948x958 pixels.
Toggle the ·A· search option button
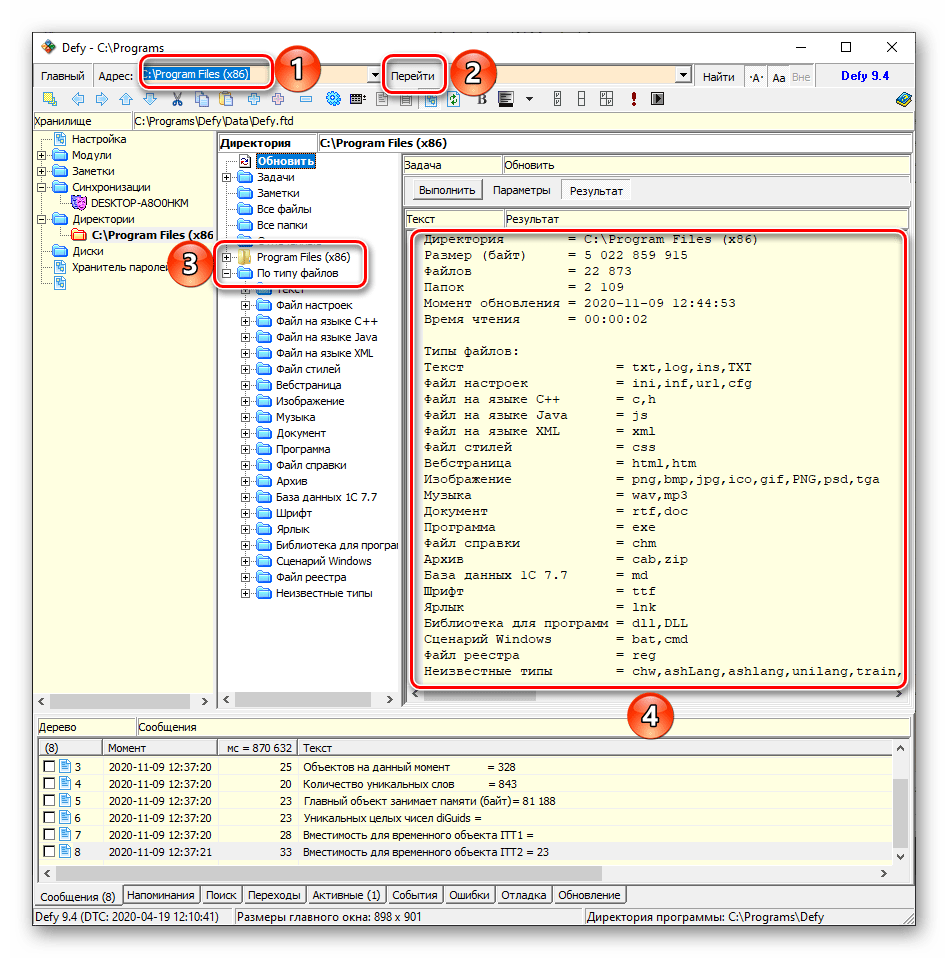coord(756,77)
